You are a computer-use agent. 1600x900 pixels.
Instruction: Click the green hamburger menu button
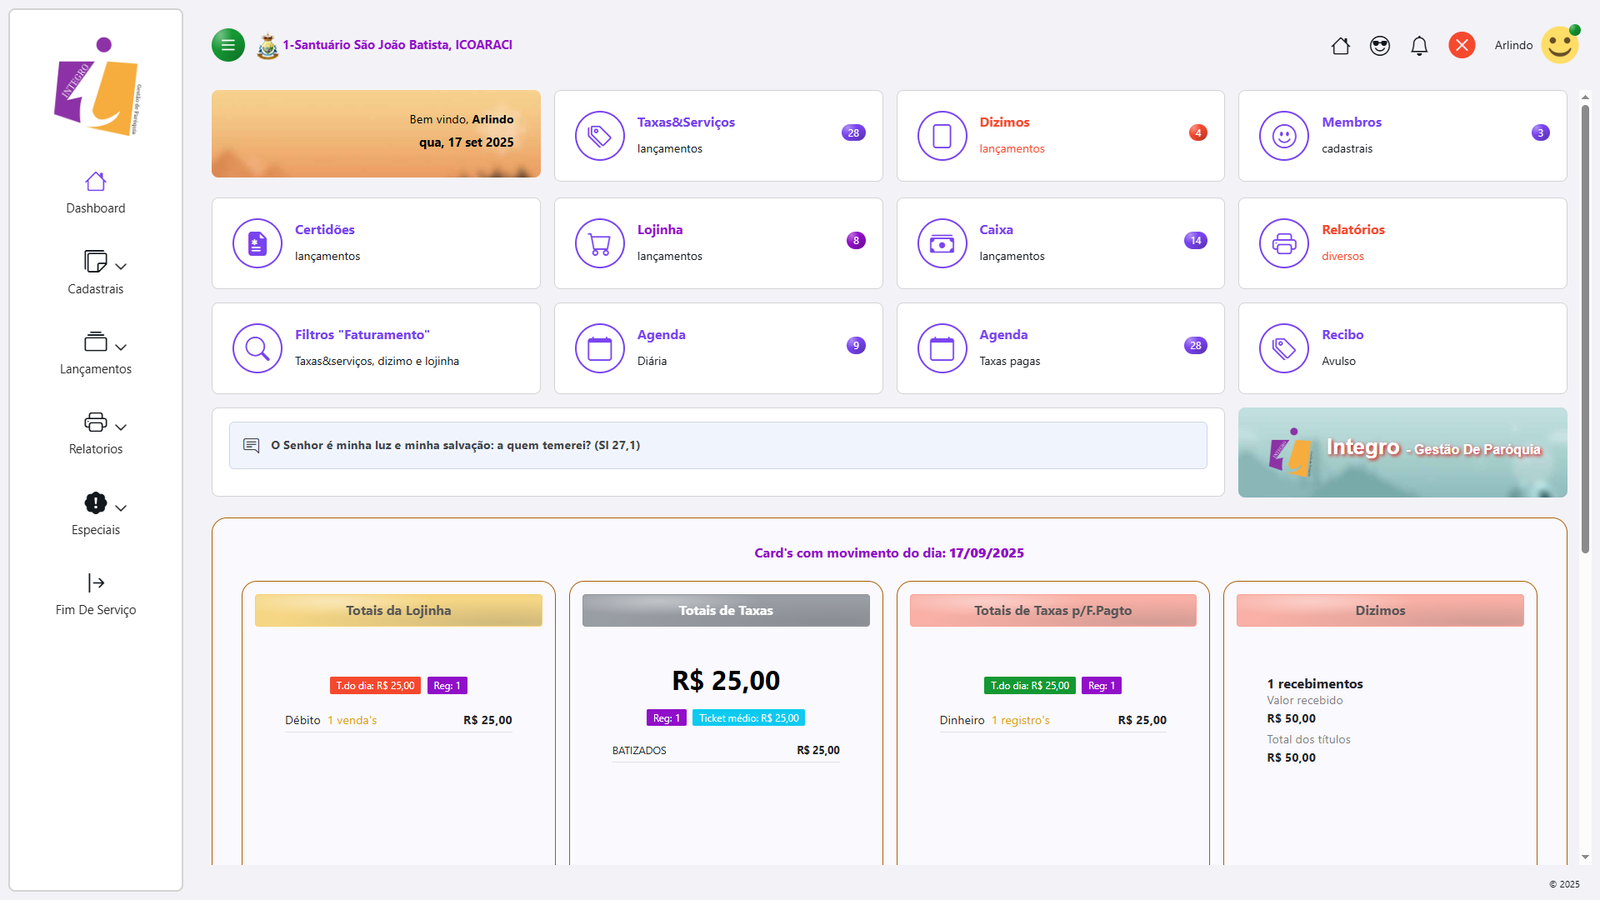click(x=228, y=45)
